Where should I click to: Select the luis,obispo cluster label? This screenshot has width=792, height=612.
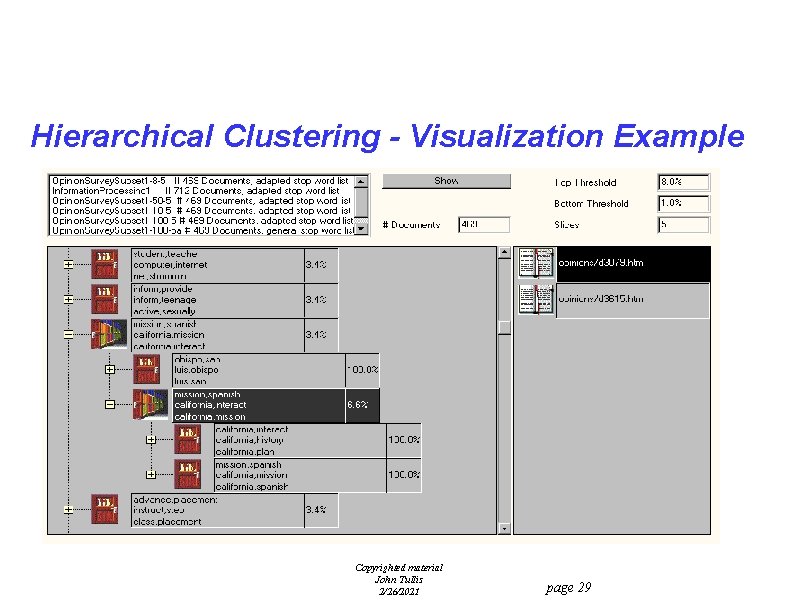(259, 370)
